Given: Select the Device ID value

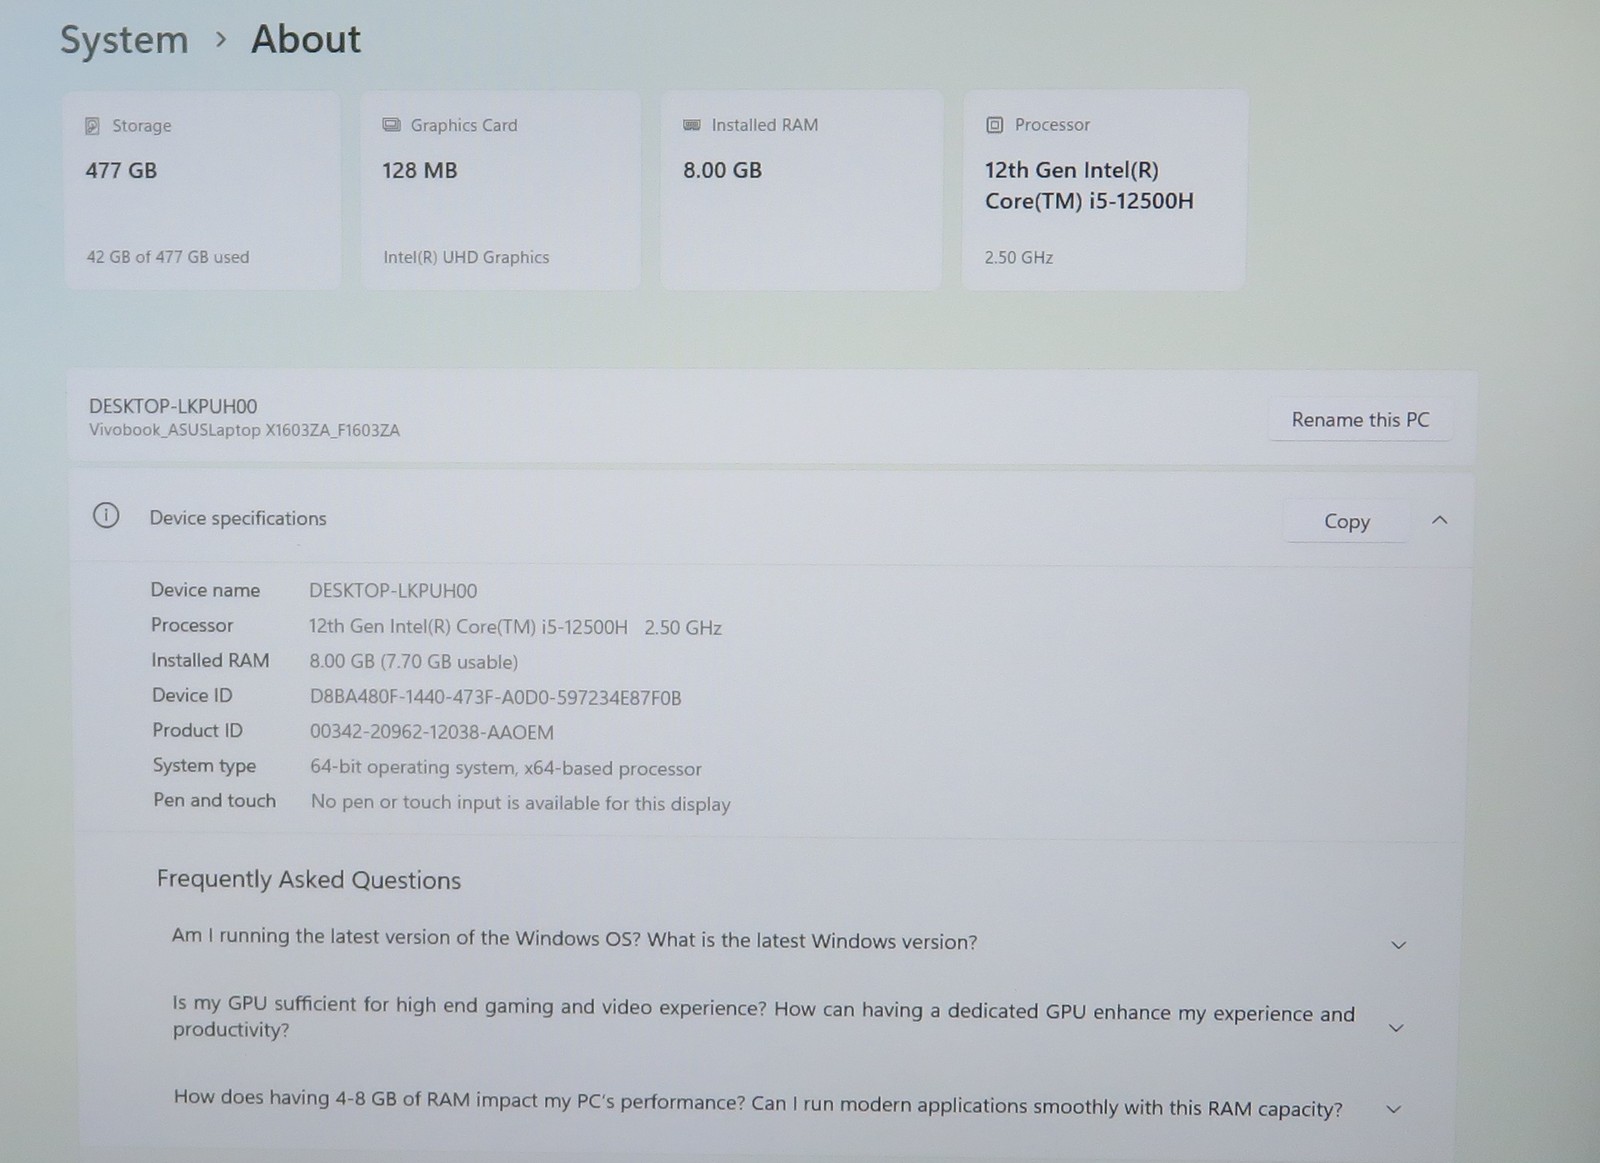Looking at the screenshot, I should click(495, 698).
